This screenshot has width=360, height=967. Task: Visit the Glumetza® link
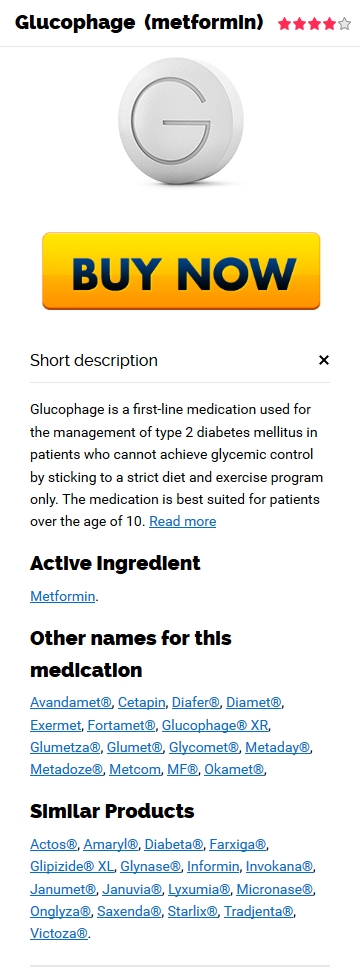(x=65, y=747)
